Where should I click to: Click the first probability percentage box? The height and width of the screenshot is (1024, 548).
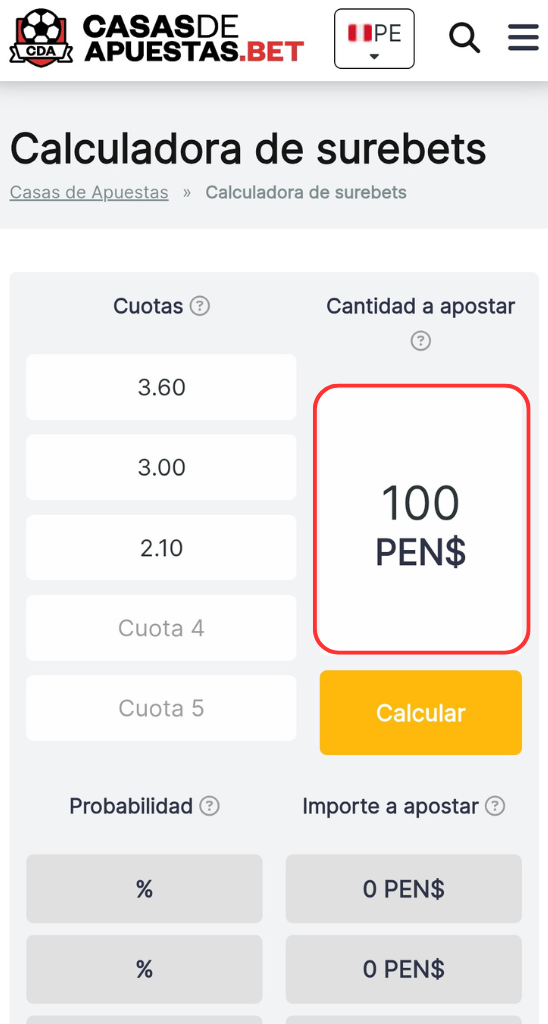coord(144,889)
